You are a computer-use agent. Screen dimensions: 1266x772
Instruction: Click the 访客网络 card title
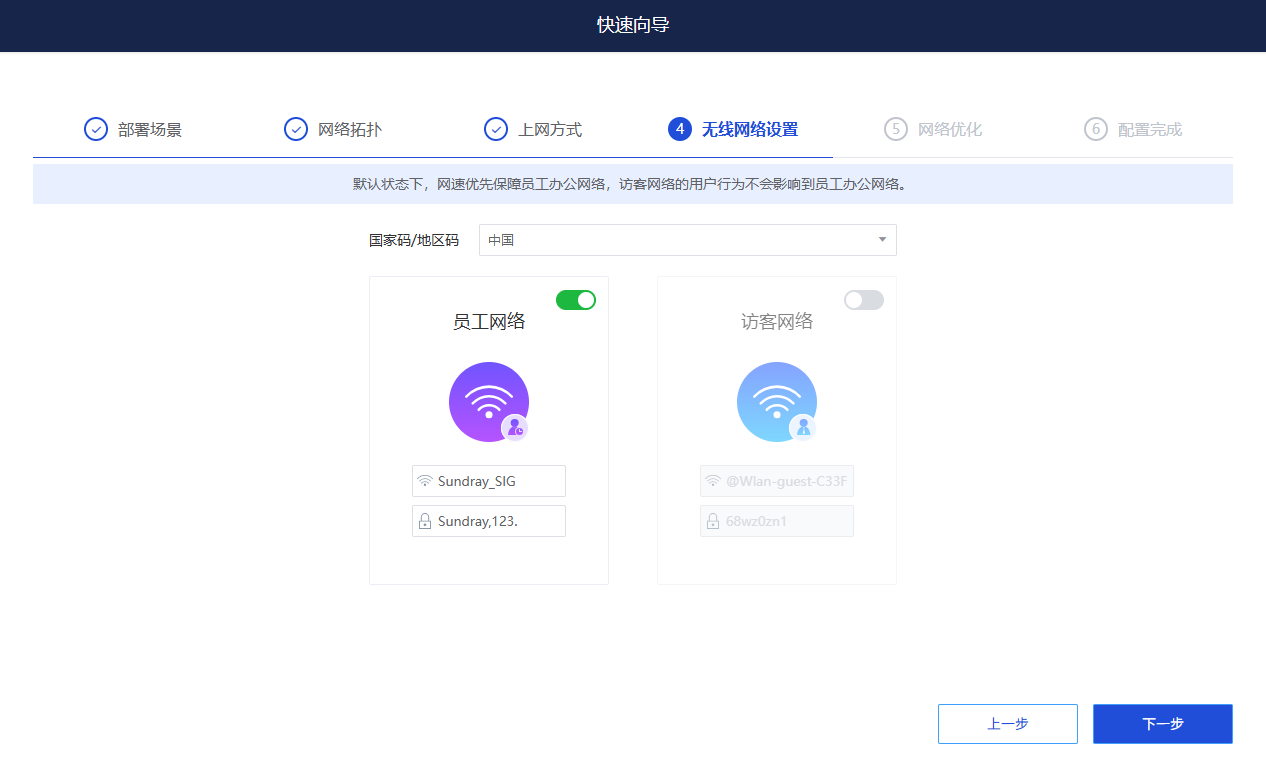(x=777, y=322)
